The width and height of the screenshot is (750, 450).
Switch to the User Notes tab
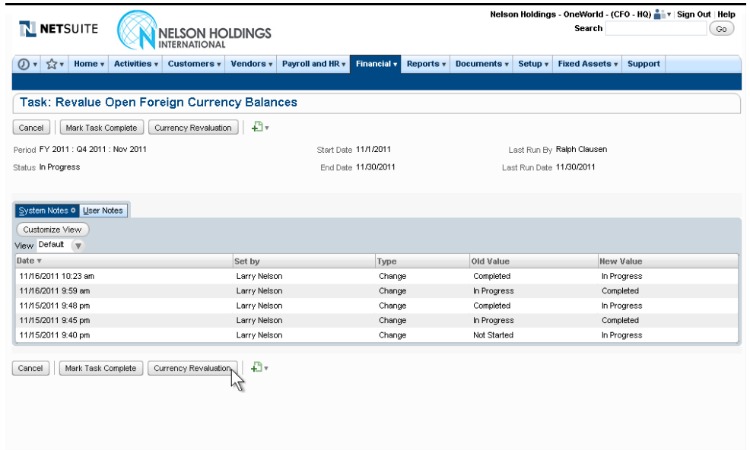[103, 210]
